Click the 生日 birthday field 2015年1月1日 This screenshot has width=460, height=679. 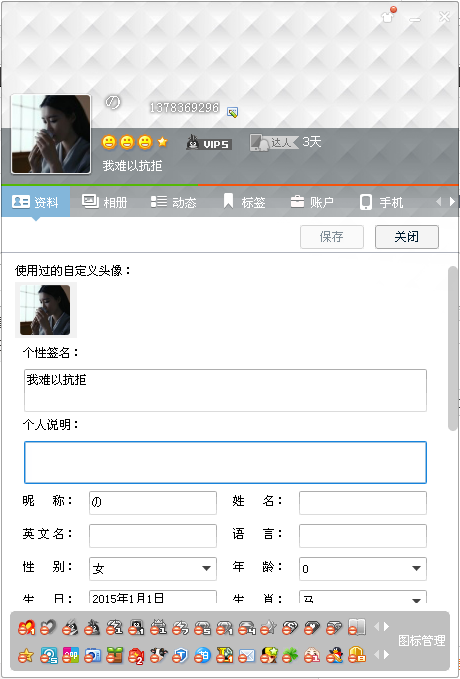pyautogui.click(x=152, y=598)
